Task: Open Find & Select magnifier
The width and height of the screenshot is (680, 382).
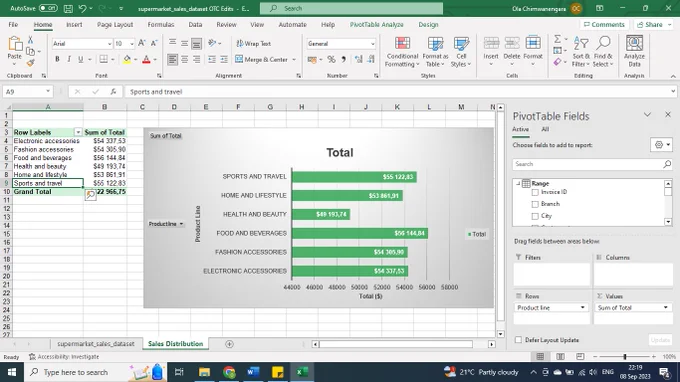Action: coord(603,52)
